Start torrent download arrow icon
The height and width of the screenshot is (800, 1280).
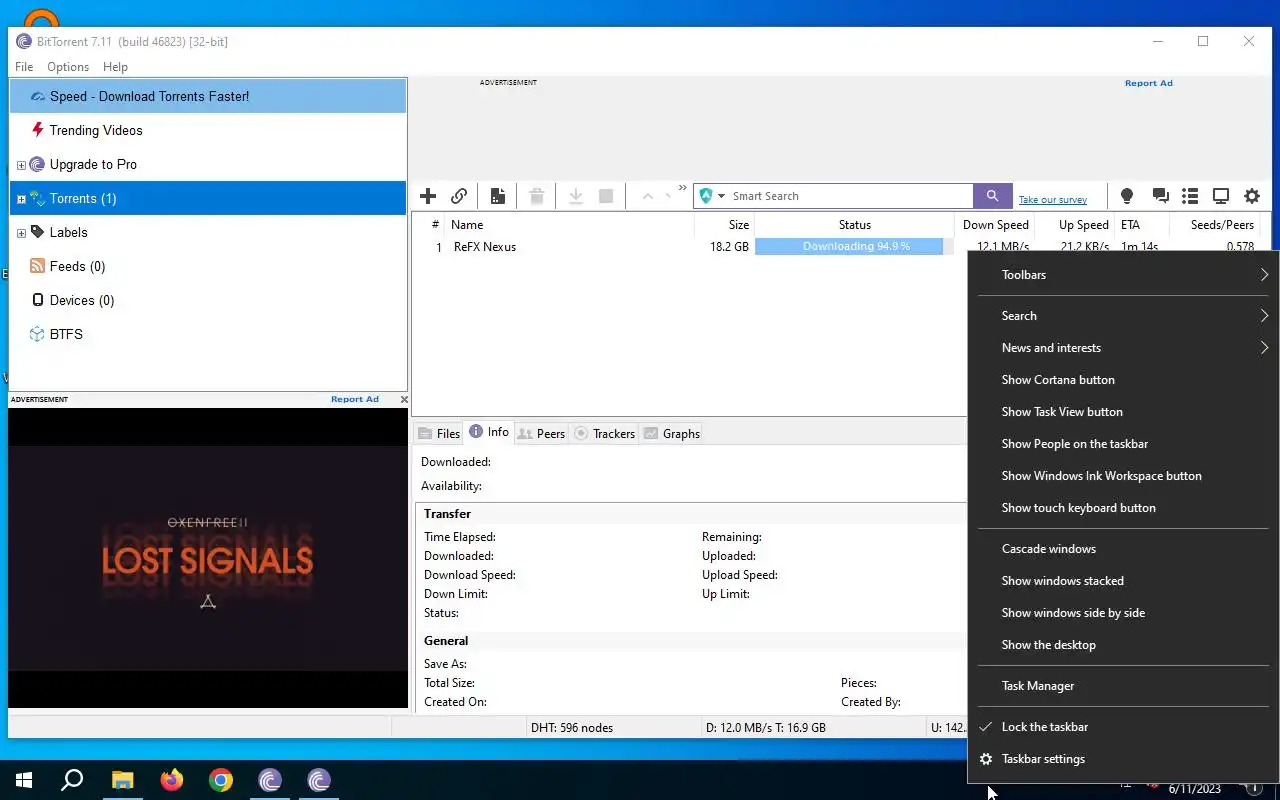coord(576,196)
